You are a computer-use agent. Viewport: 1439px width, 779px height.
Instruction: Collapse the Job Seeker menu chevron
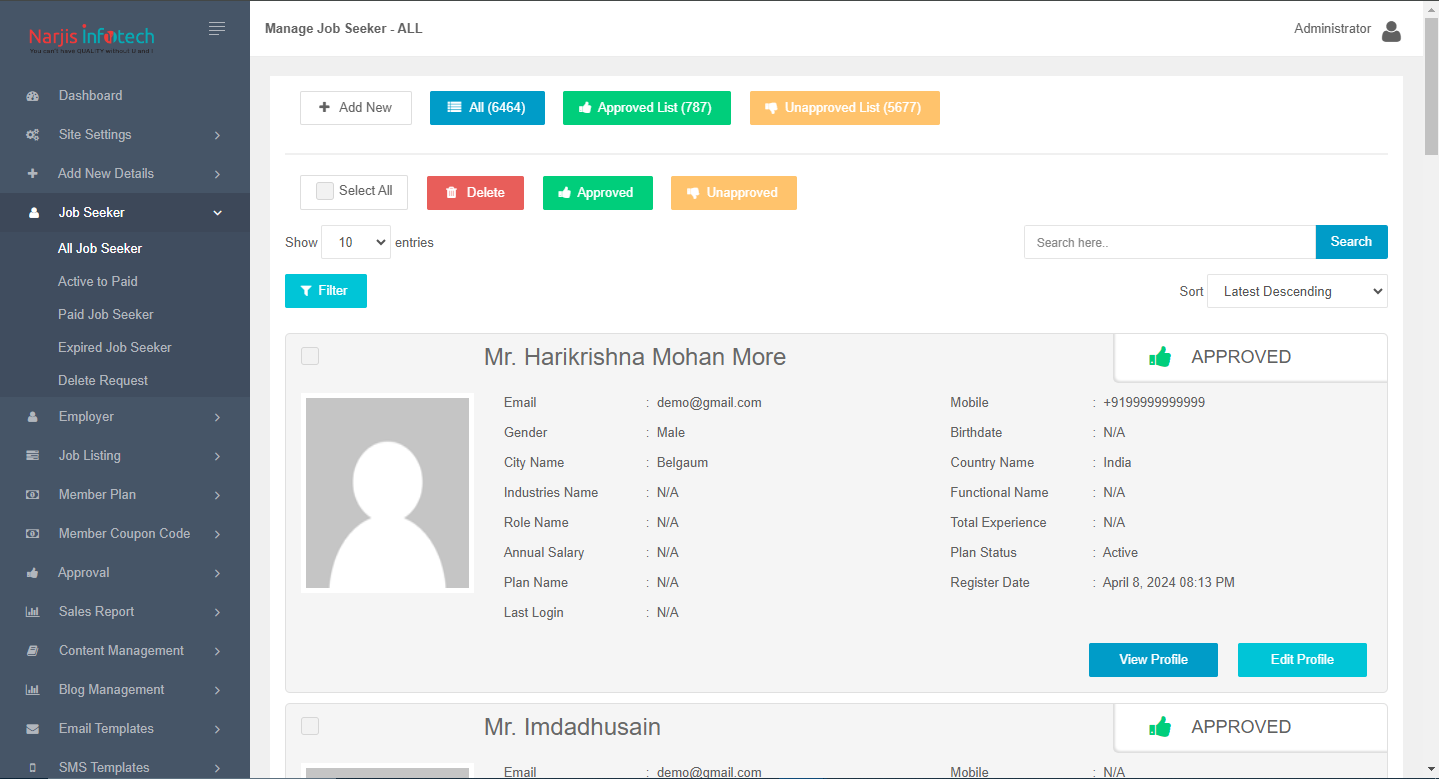(x=217, y=213)
